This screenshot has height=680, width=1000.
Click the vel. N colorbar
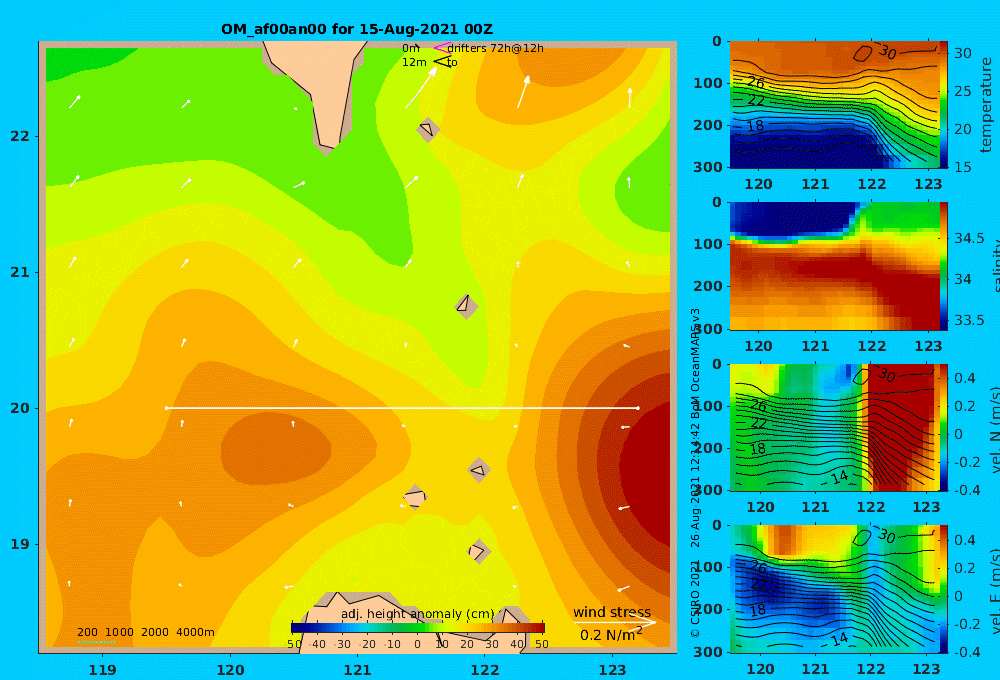point(944,427)
